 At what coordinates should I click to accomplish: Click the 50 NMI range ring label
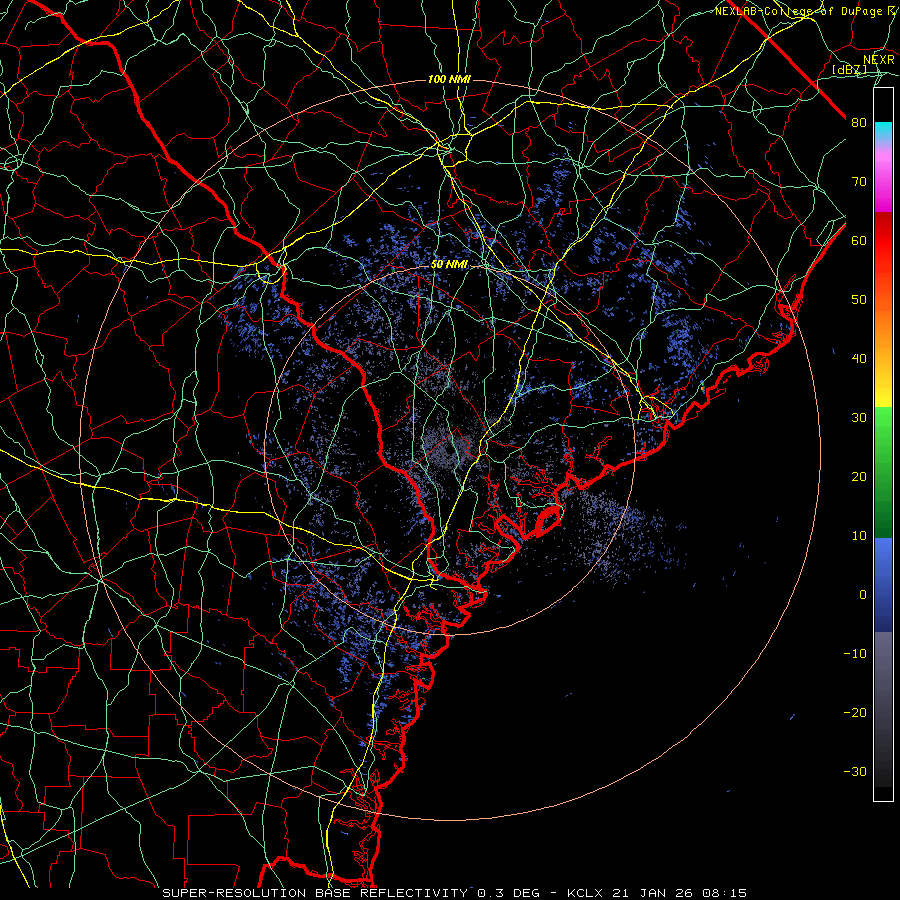tap(449, 265)
